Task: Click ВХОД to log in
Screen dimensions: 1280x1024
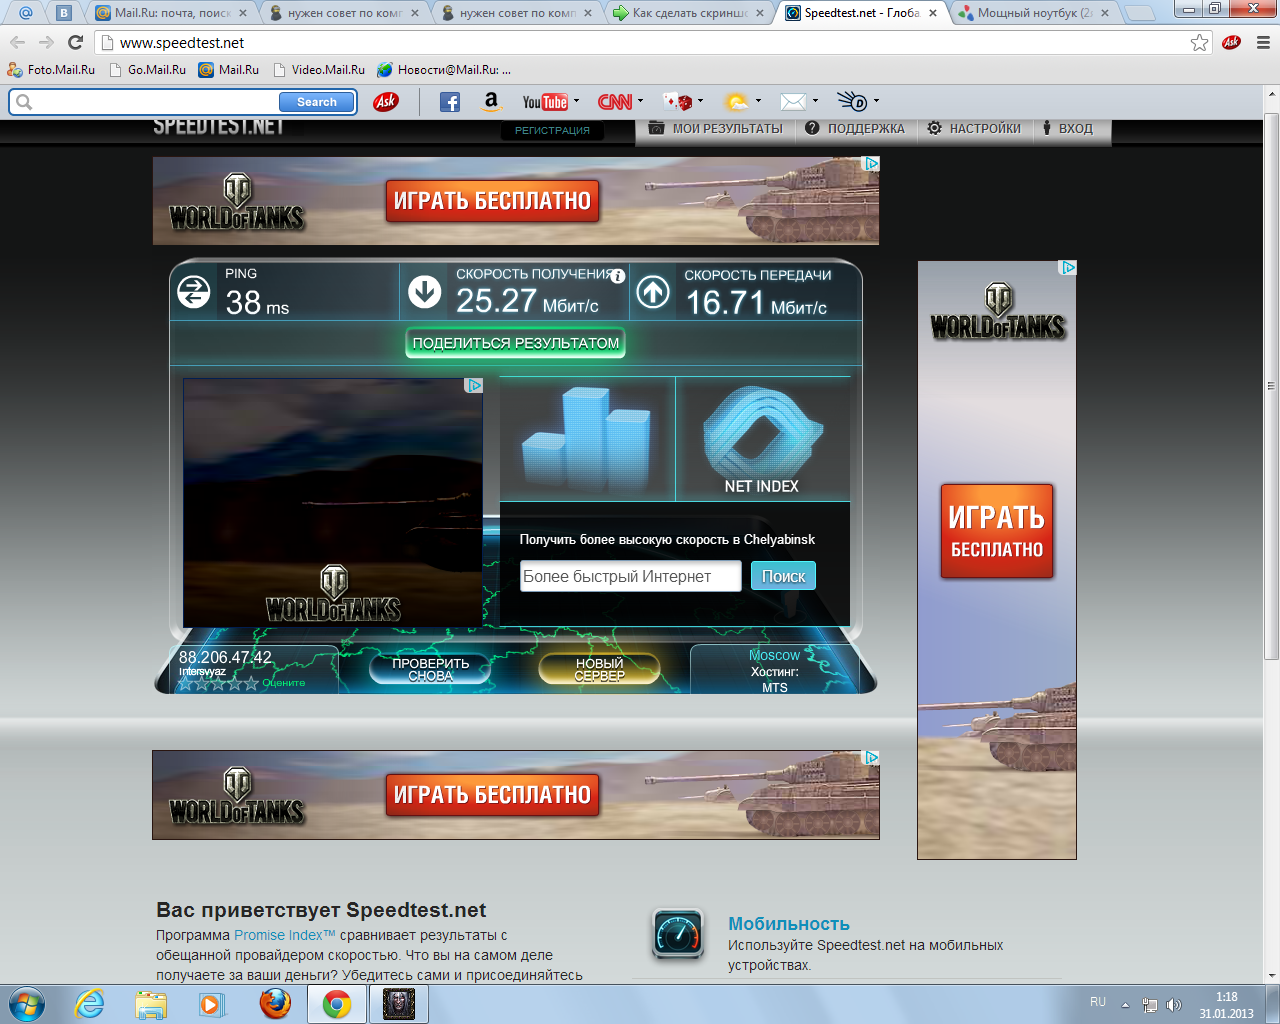Action: [1068, 129]
